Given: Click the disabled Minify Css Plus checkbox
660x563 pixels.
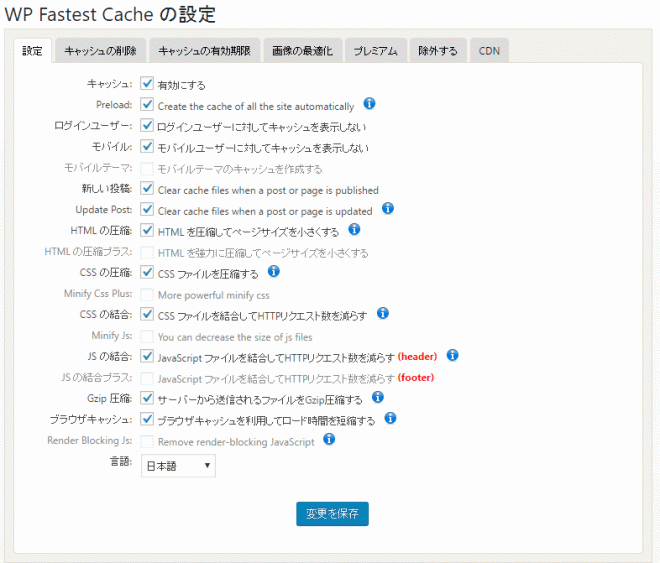Looking at the screenshot, I should (x=147, y=294).
